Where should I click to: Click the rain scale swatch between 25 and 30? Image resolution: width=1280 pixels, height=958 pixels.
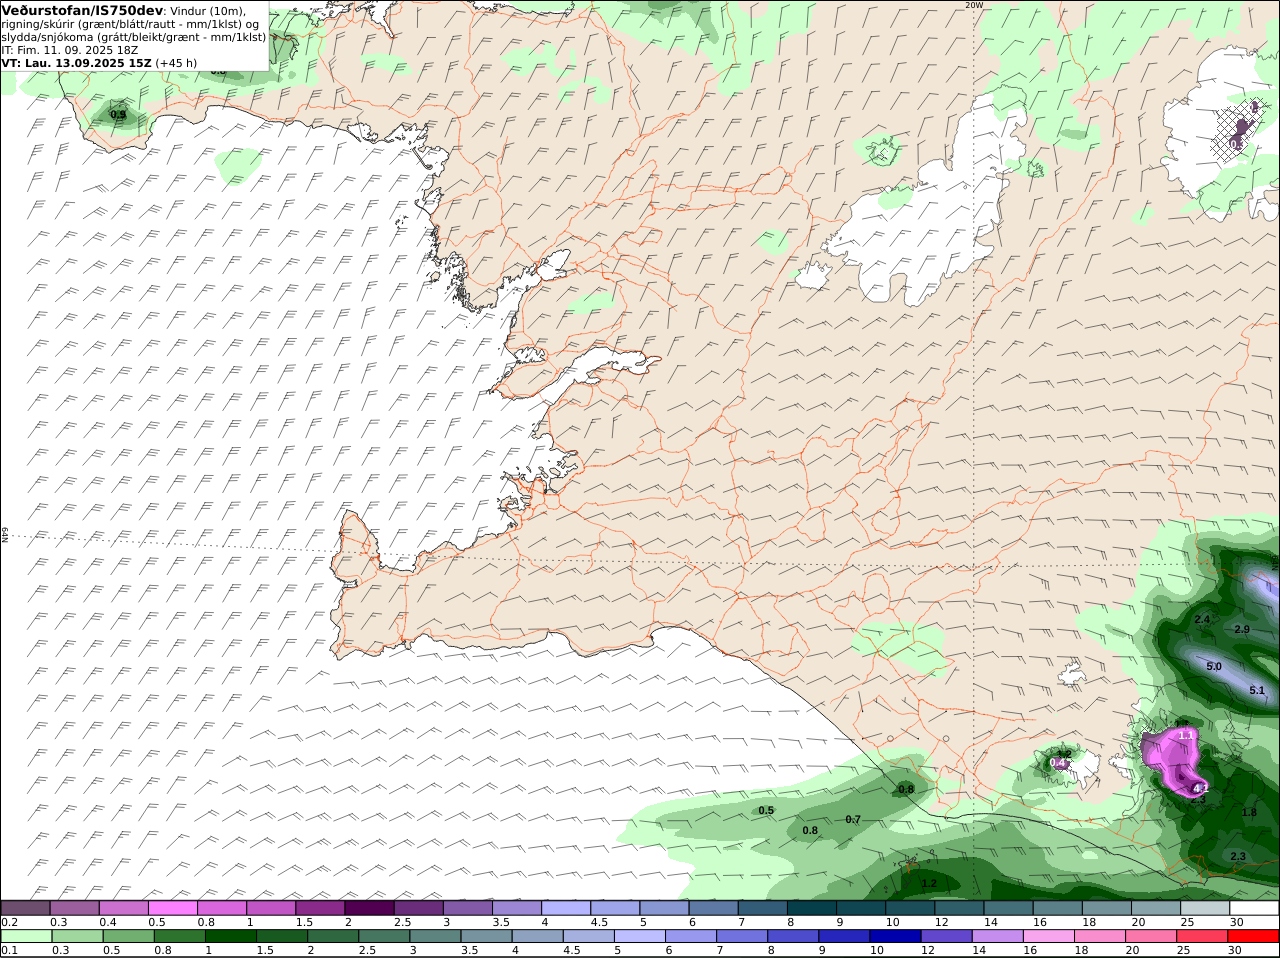(1202, 936)
